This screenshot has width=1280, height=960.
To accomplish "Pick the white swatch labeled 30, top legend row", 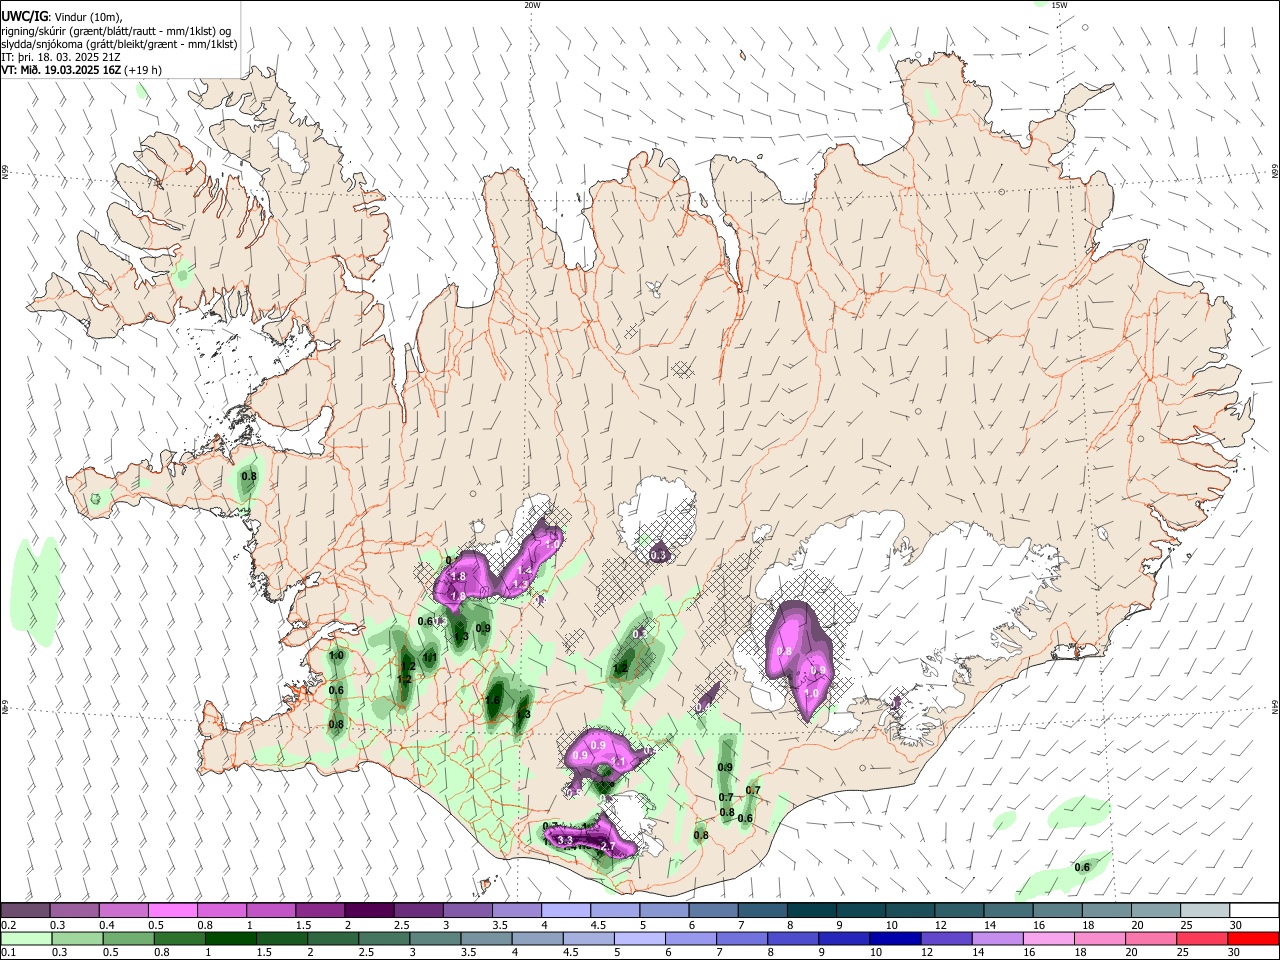I will tap(1254, 911).
